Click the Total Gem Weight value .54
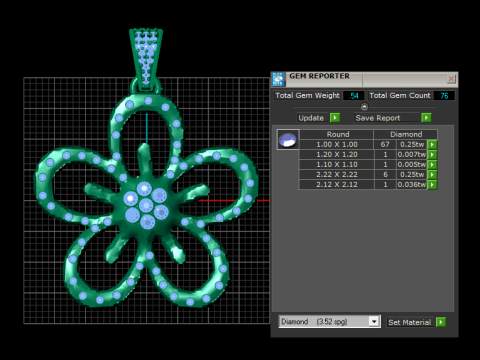The image size is (480, 360). (353, 96)
